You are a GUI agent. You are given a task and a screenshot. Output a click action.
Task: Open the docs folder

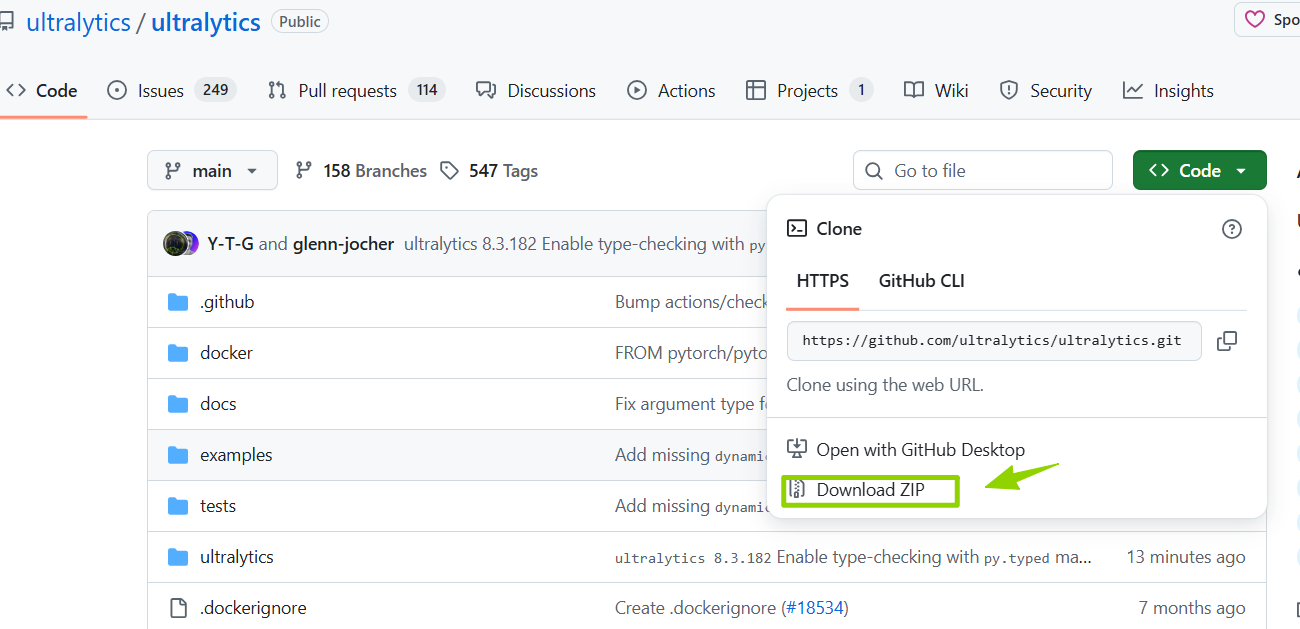click(x=218, y=404)
